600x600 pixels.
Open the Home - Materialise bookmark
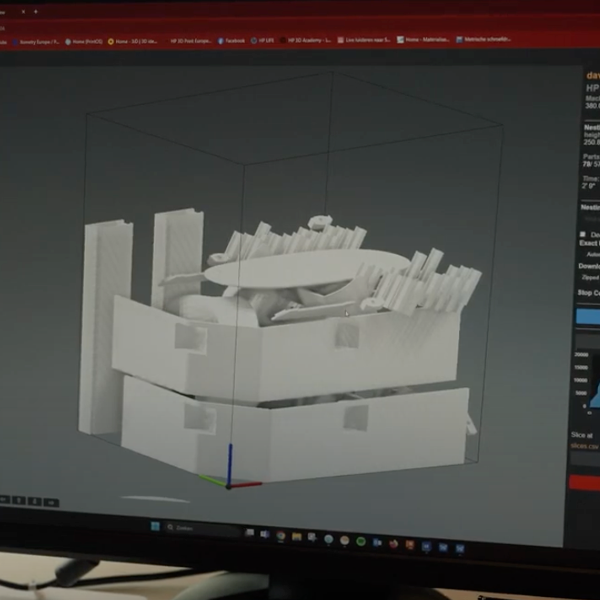[423, 39]
